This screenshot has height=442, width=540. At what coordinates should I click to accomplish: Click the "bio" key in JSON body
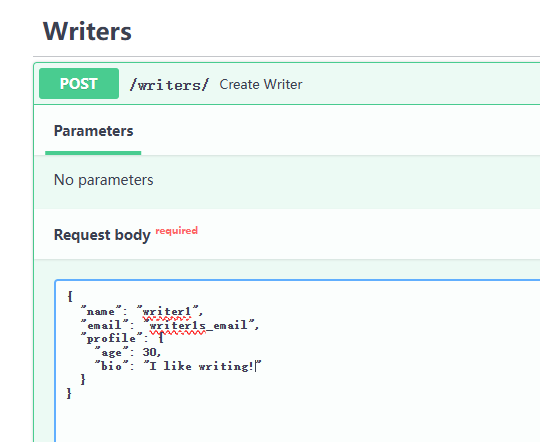pyautogui.click(x=112, y=366)
